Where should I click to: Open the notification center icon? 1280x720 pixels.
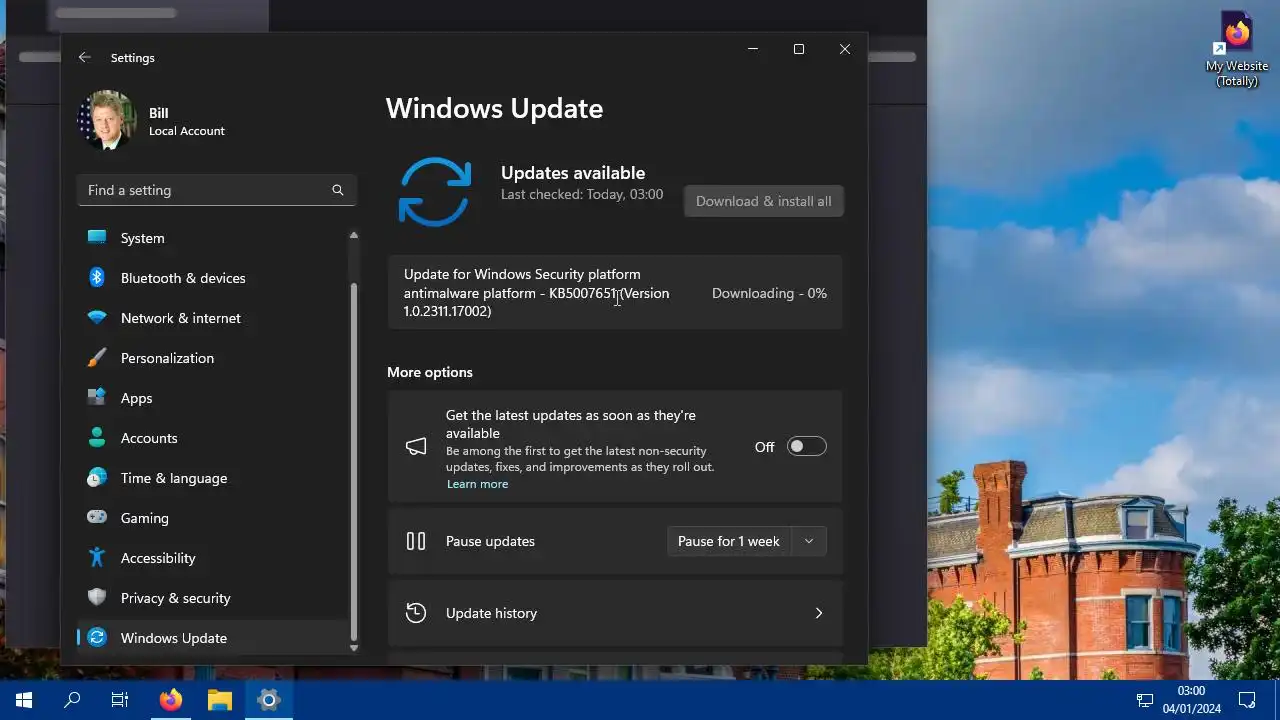(1247, 700)
